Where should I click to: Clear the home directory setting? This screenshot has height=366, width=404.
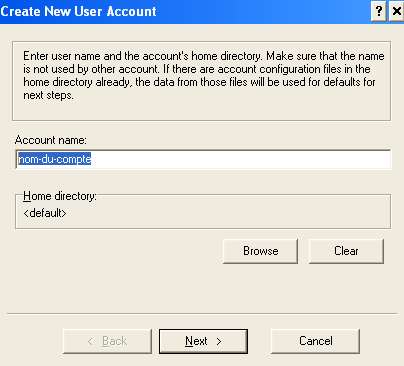pos(346,251)
